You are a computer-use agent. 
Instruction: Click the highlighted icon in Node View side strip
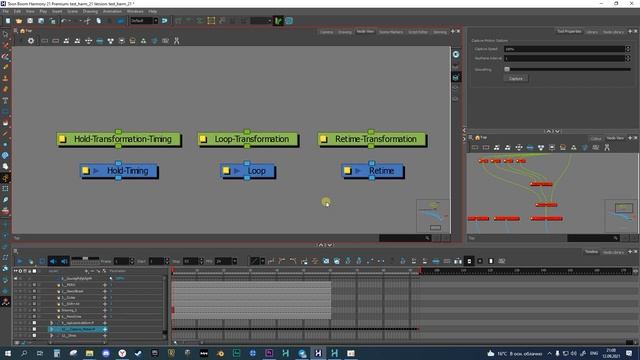(x=456, y=77)
